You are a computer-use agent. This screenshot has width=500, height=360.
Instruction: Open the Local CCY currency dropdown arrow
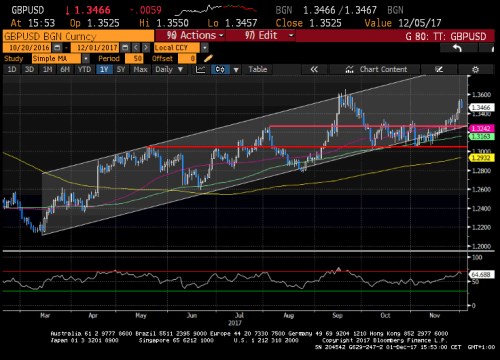point(205,48)
